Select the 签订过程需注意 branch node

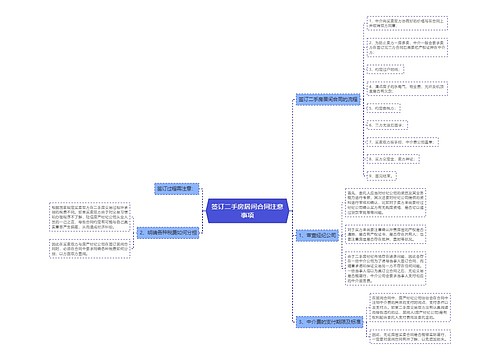(177, 189)
